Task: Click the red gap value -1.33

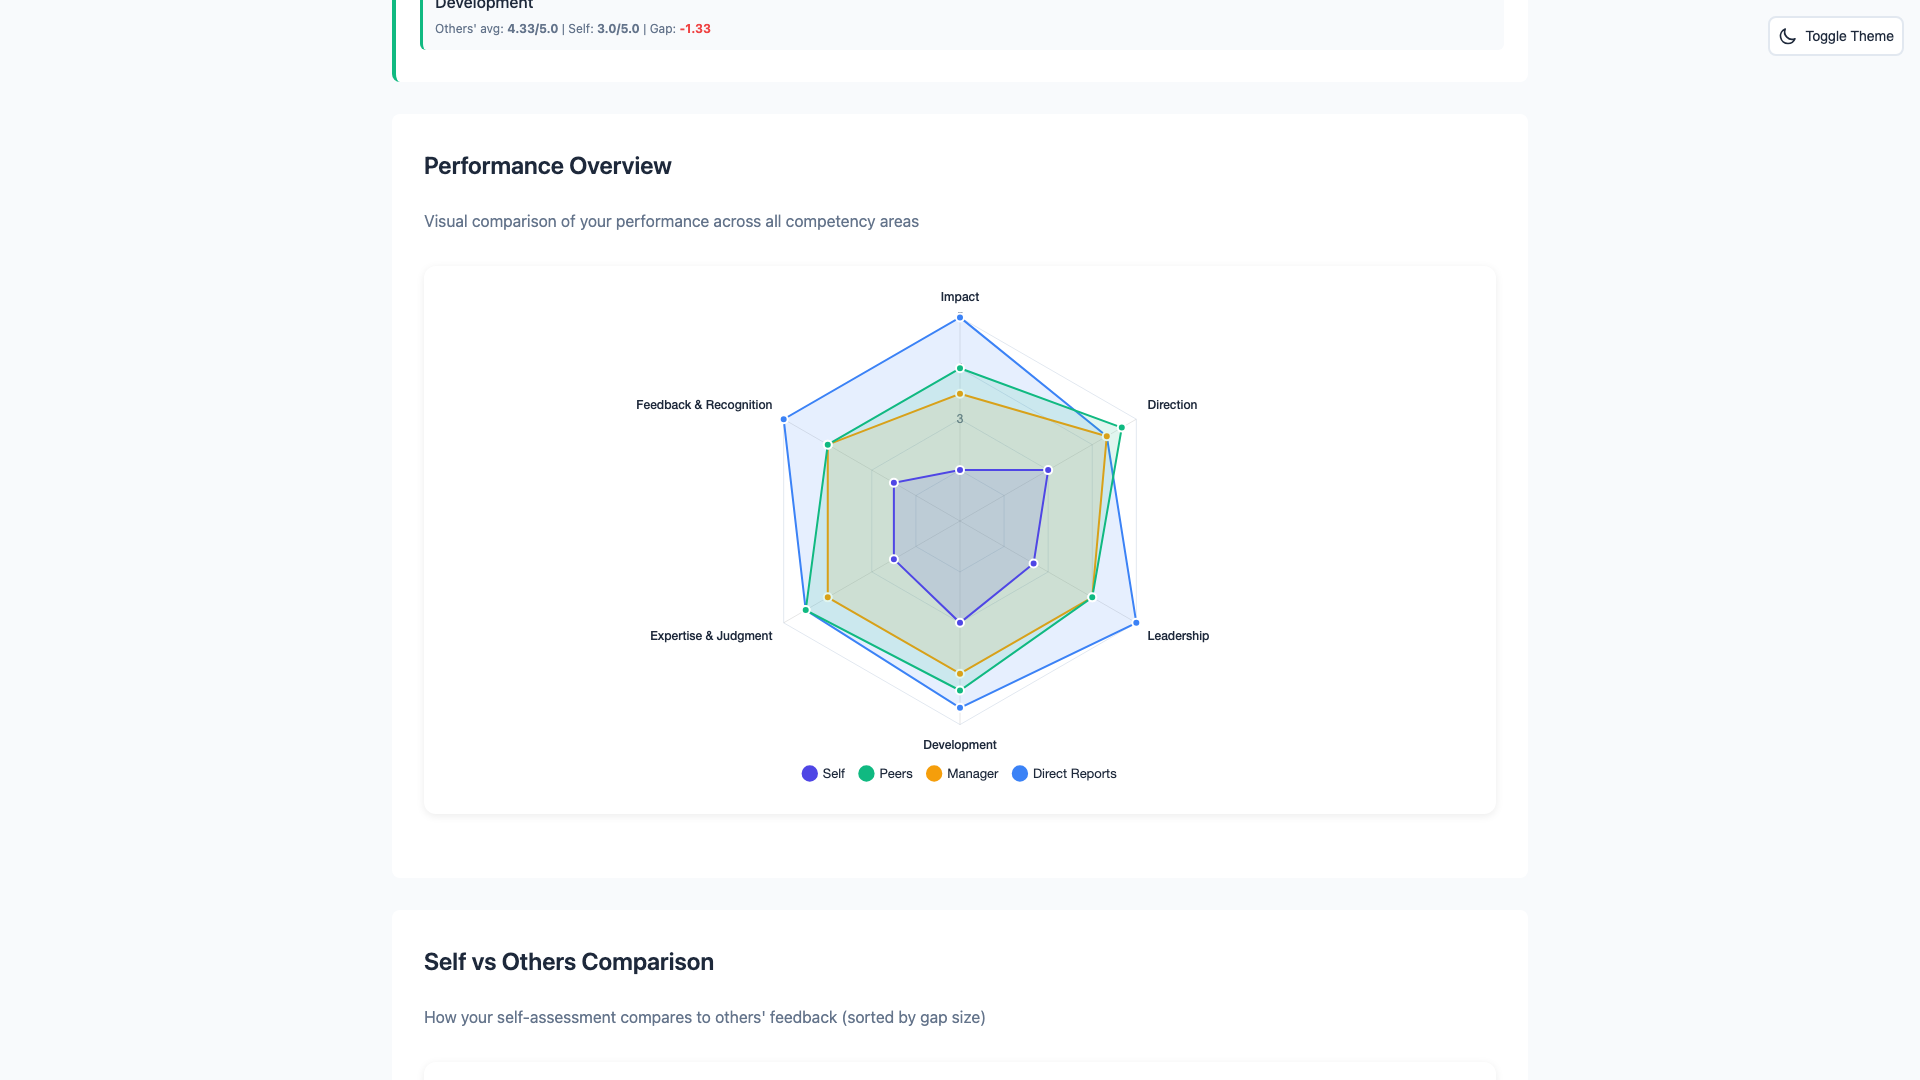Action: coord(695,29)
